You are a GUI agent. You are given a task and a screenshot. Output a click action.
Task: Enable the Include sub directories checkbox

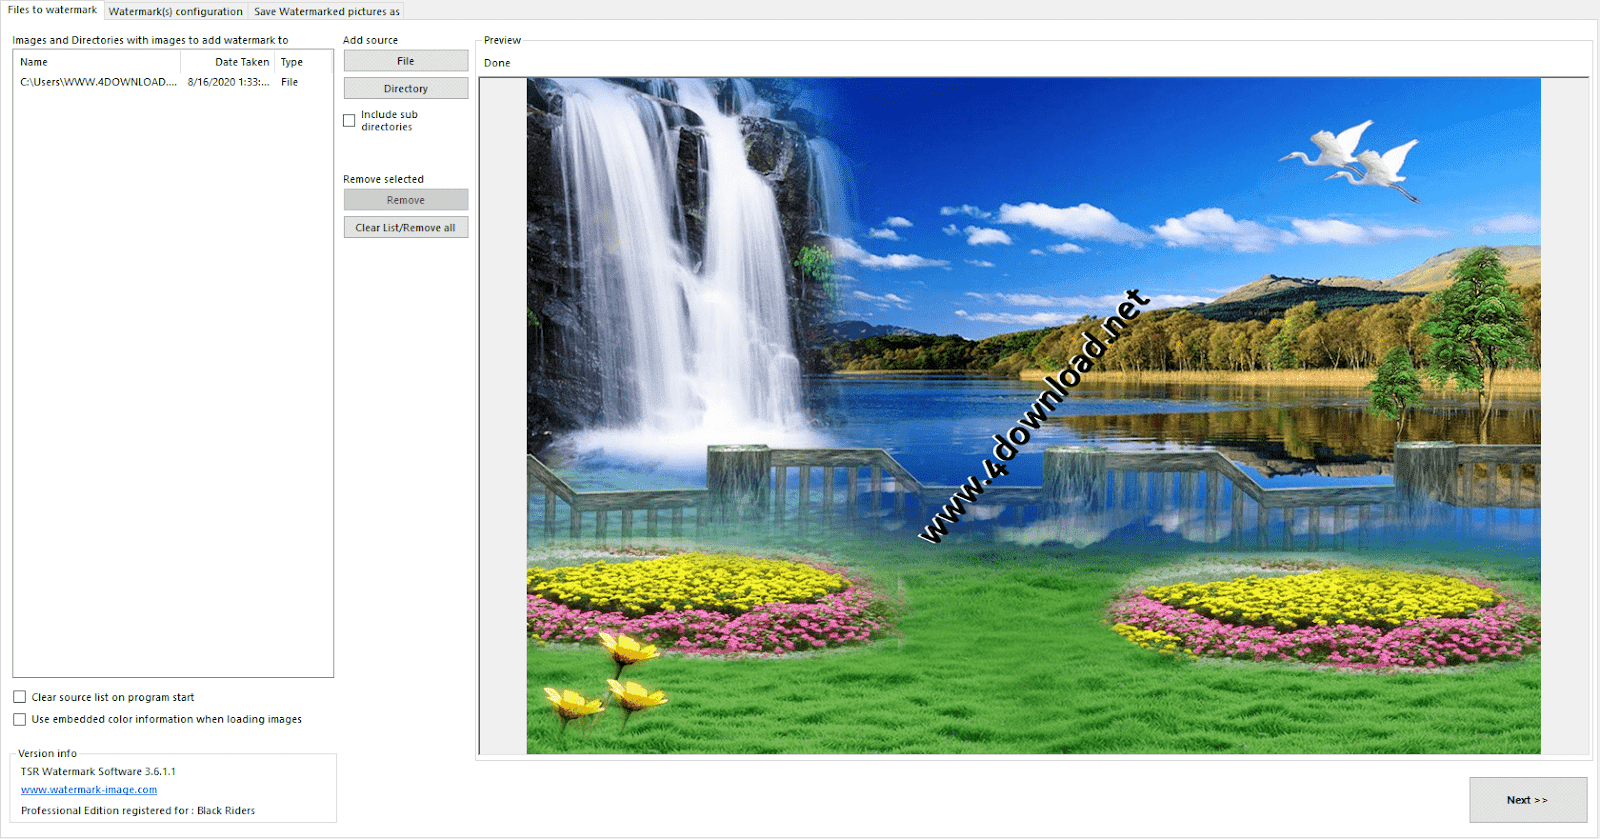(349, 120)
